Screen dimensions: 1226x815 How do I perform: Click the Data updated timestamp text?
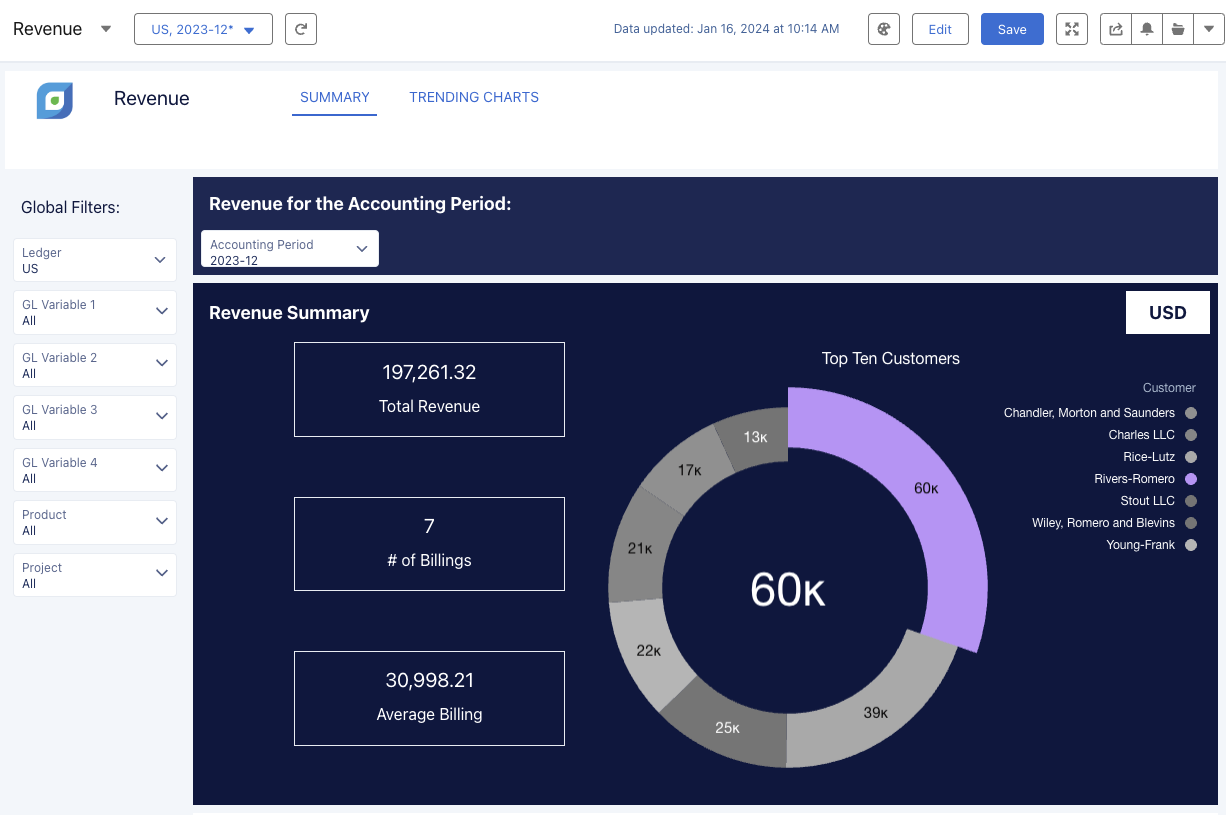[727, 29]
